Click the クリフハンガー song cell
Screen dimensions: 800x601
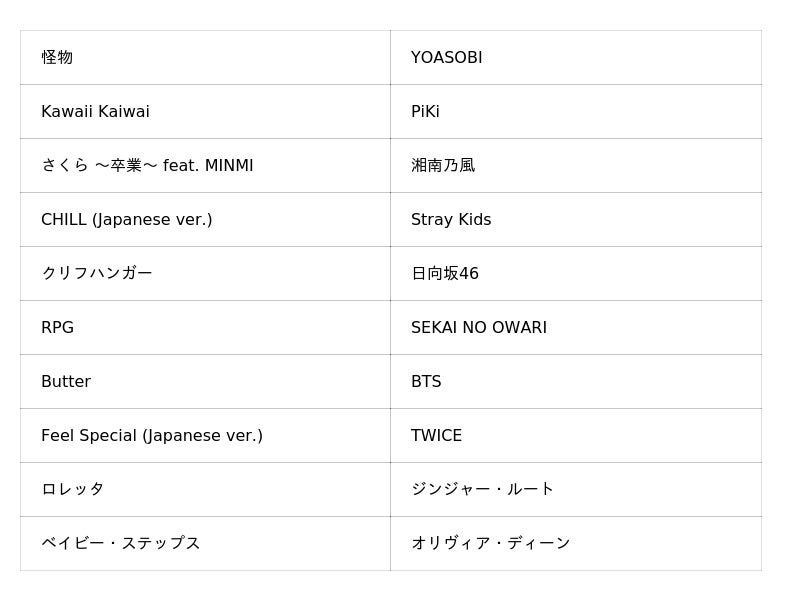tap(97, 274)
